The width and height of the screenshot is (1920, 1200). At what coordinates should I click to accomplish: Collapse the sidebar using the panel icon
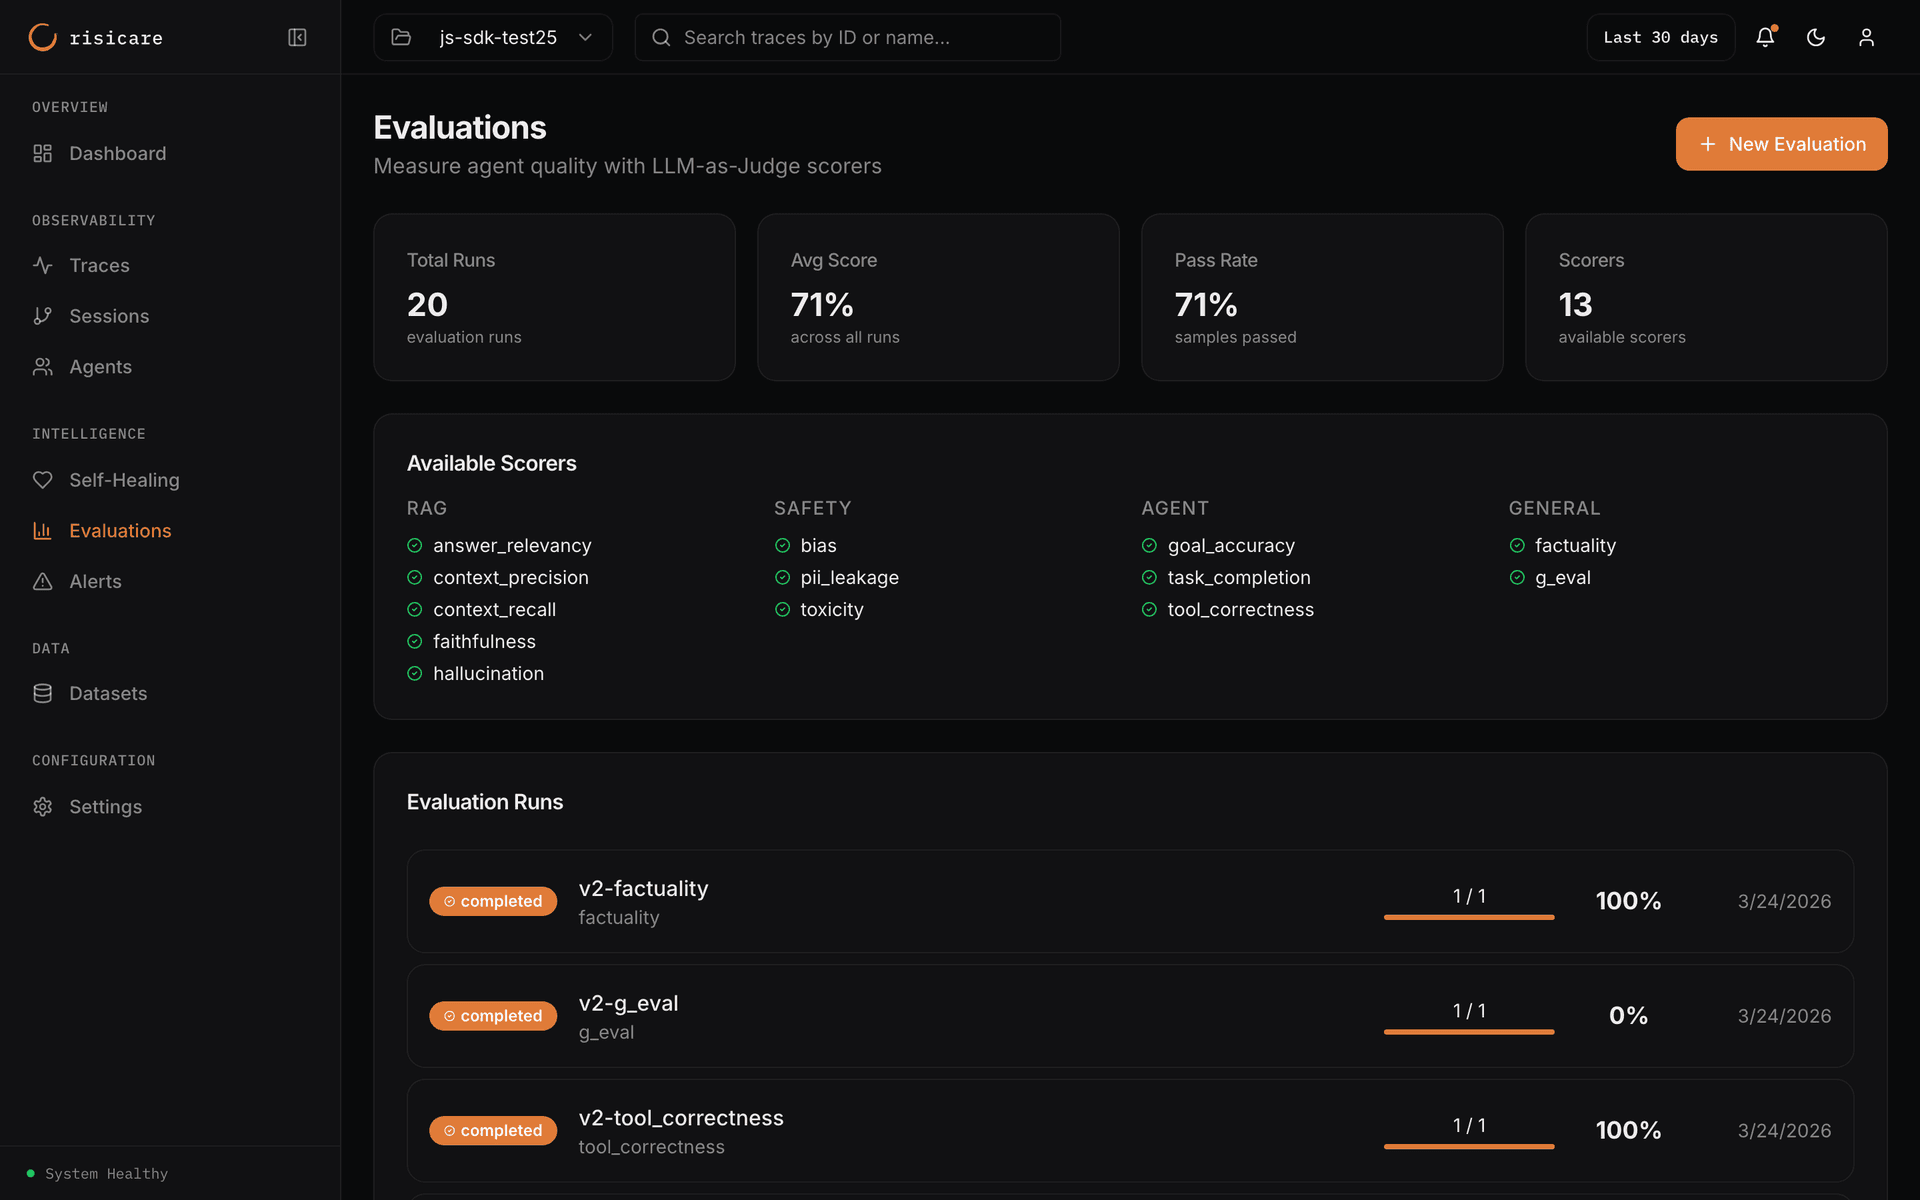click(297, 37)
